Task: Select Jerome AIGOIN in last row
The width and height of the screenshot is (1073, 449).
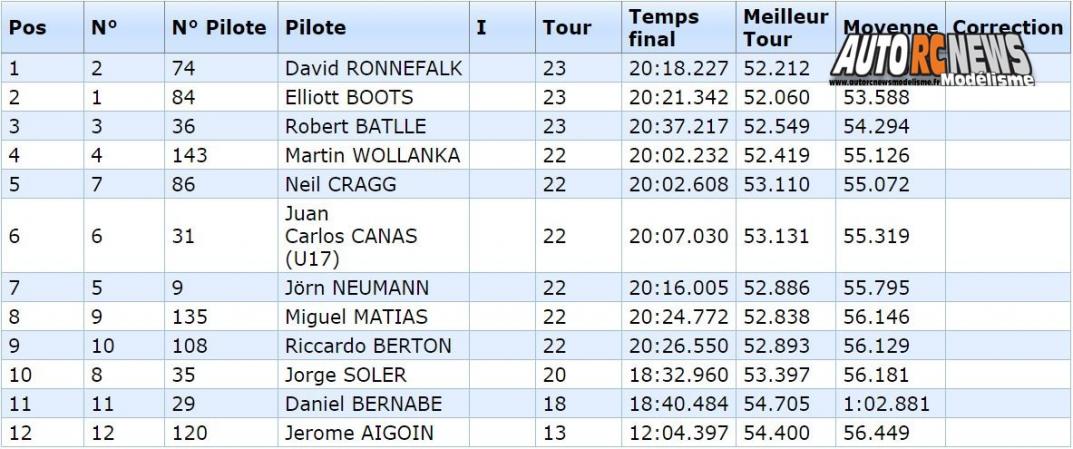Action: pos(359,433)
